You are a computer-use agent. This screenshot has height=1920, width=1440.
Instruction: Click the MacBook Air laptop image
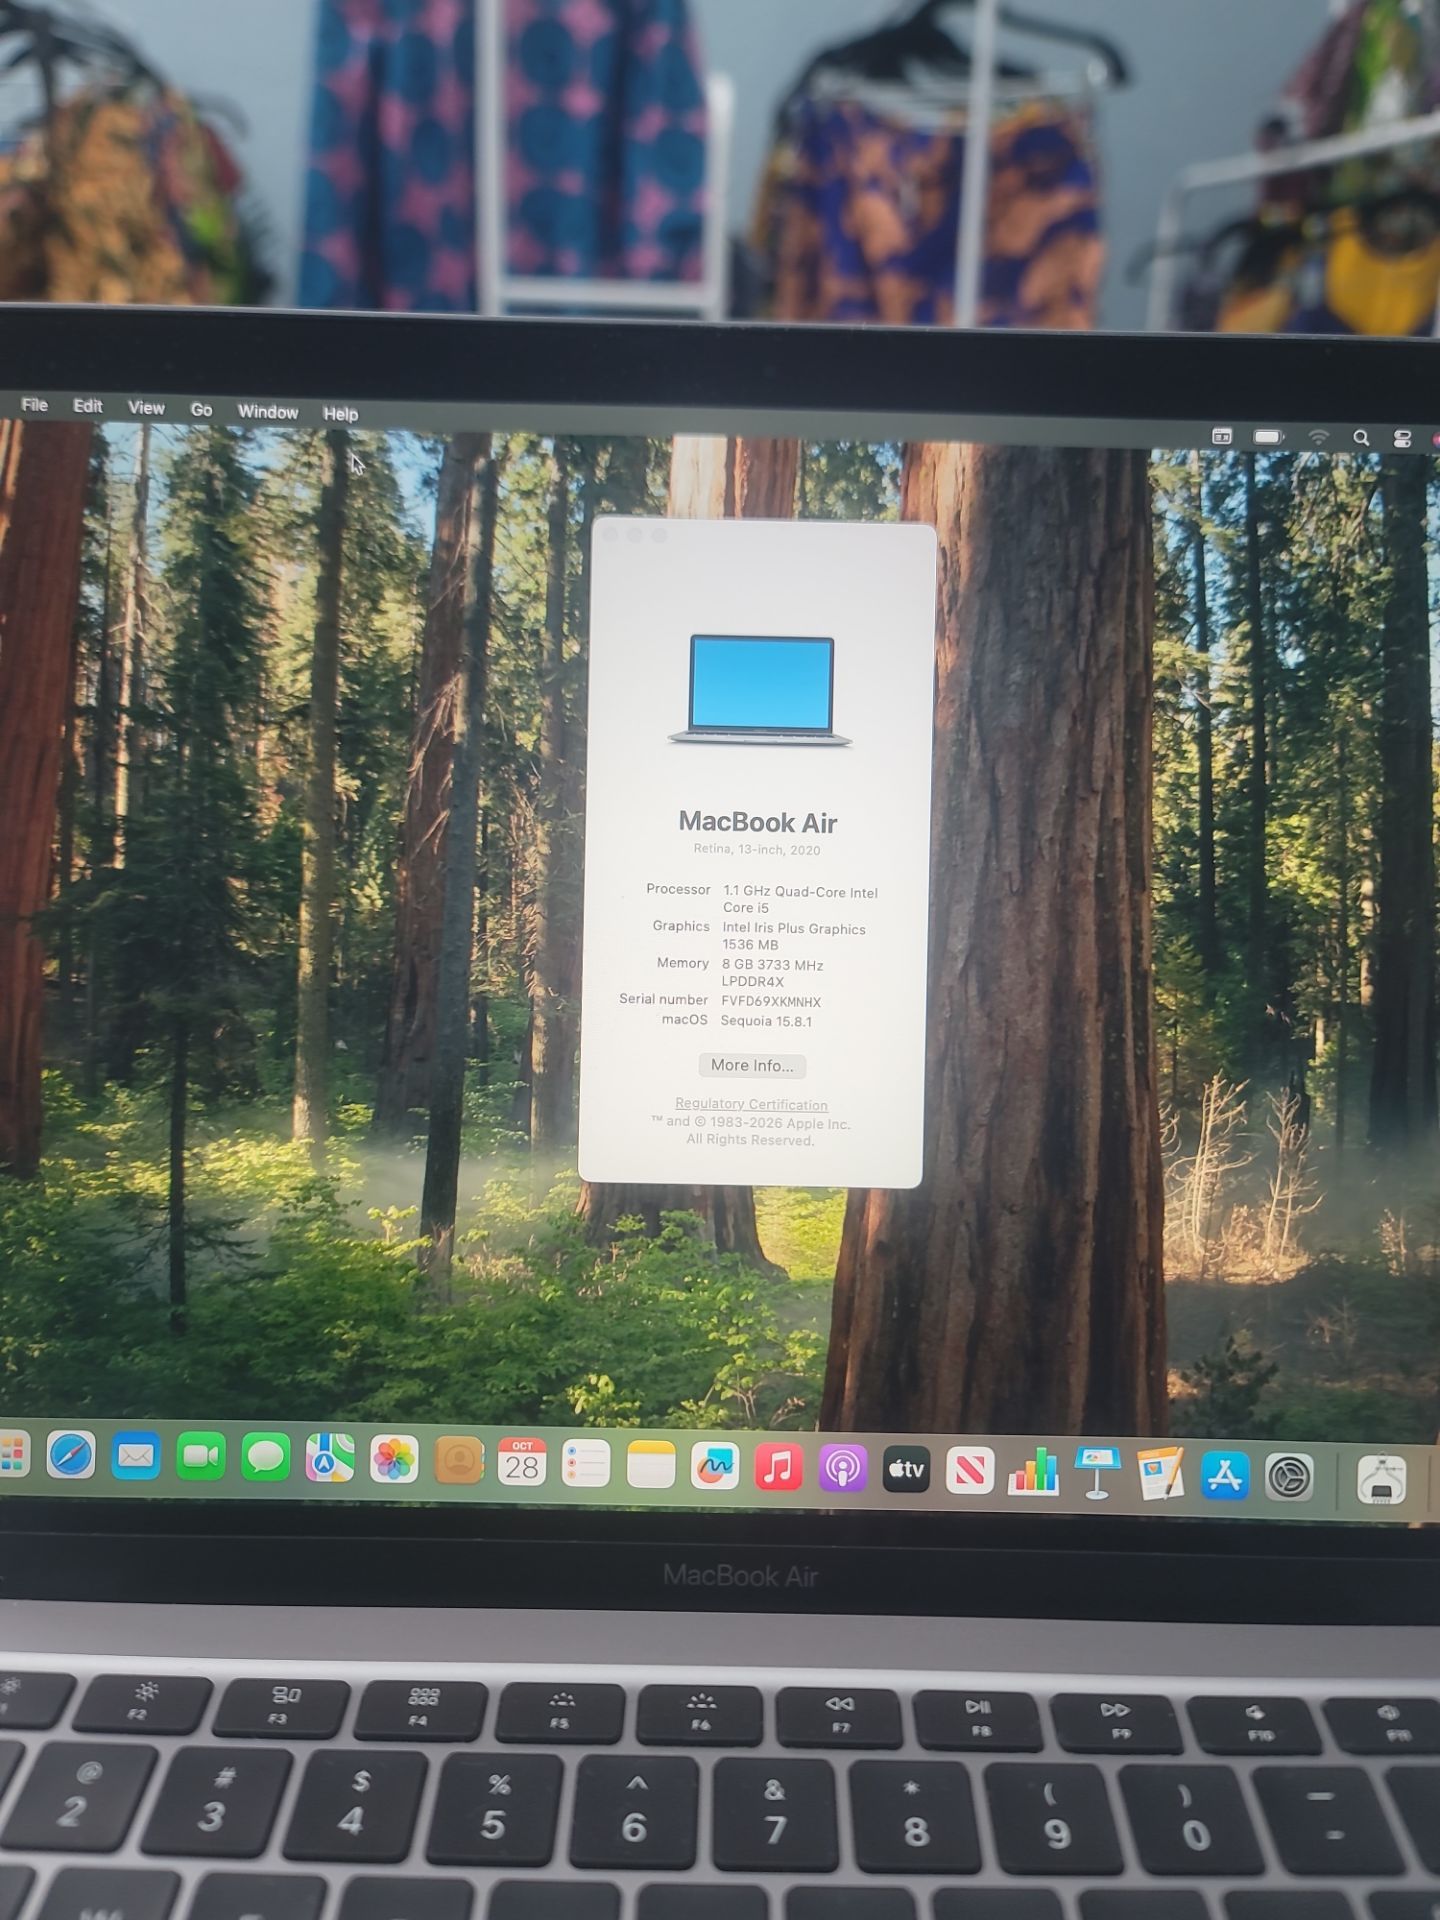click(x=760, y=690)
